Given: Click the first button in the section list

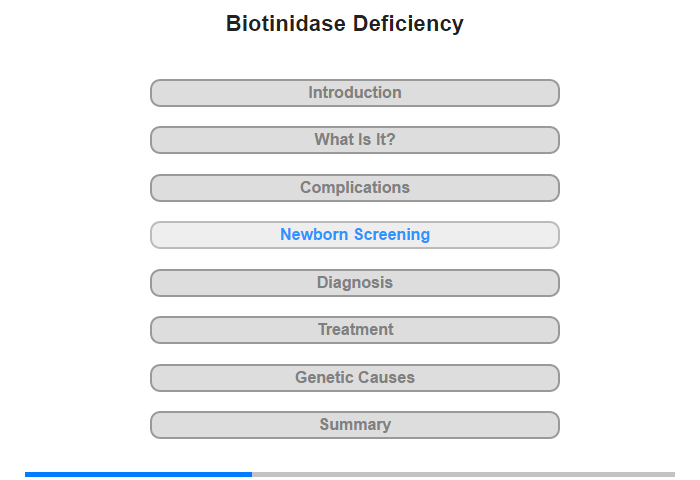Looking at the screenshot, I should [x=355, y=93].
